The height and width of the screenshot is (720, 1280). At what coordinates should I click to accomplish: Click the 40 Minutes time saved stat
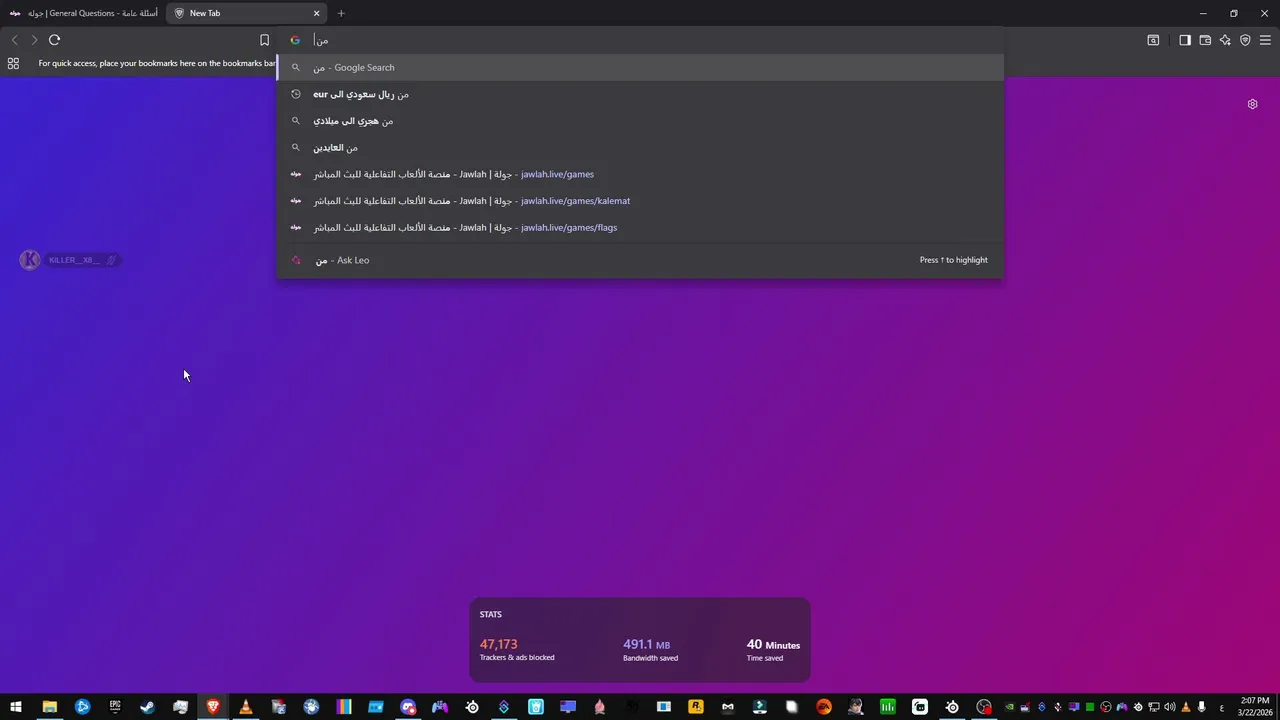pyautogui.click(x=773, y=650)
